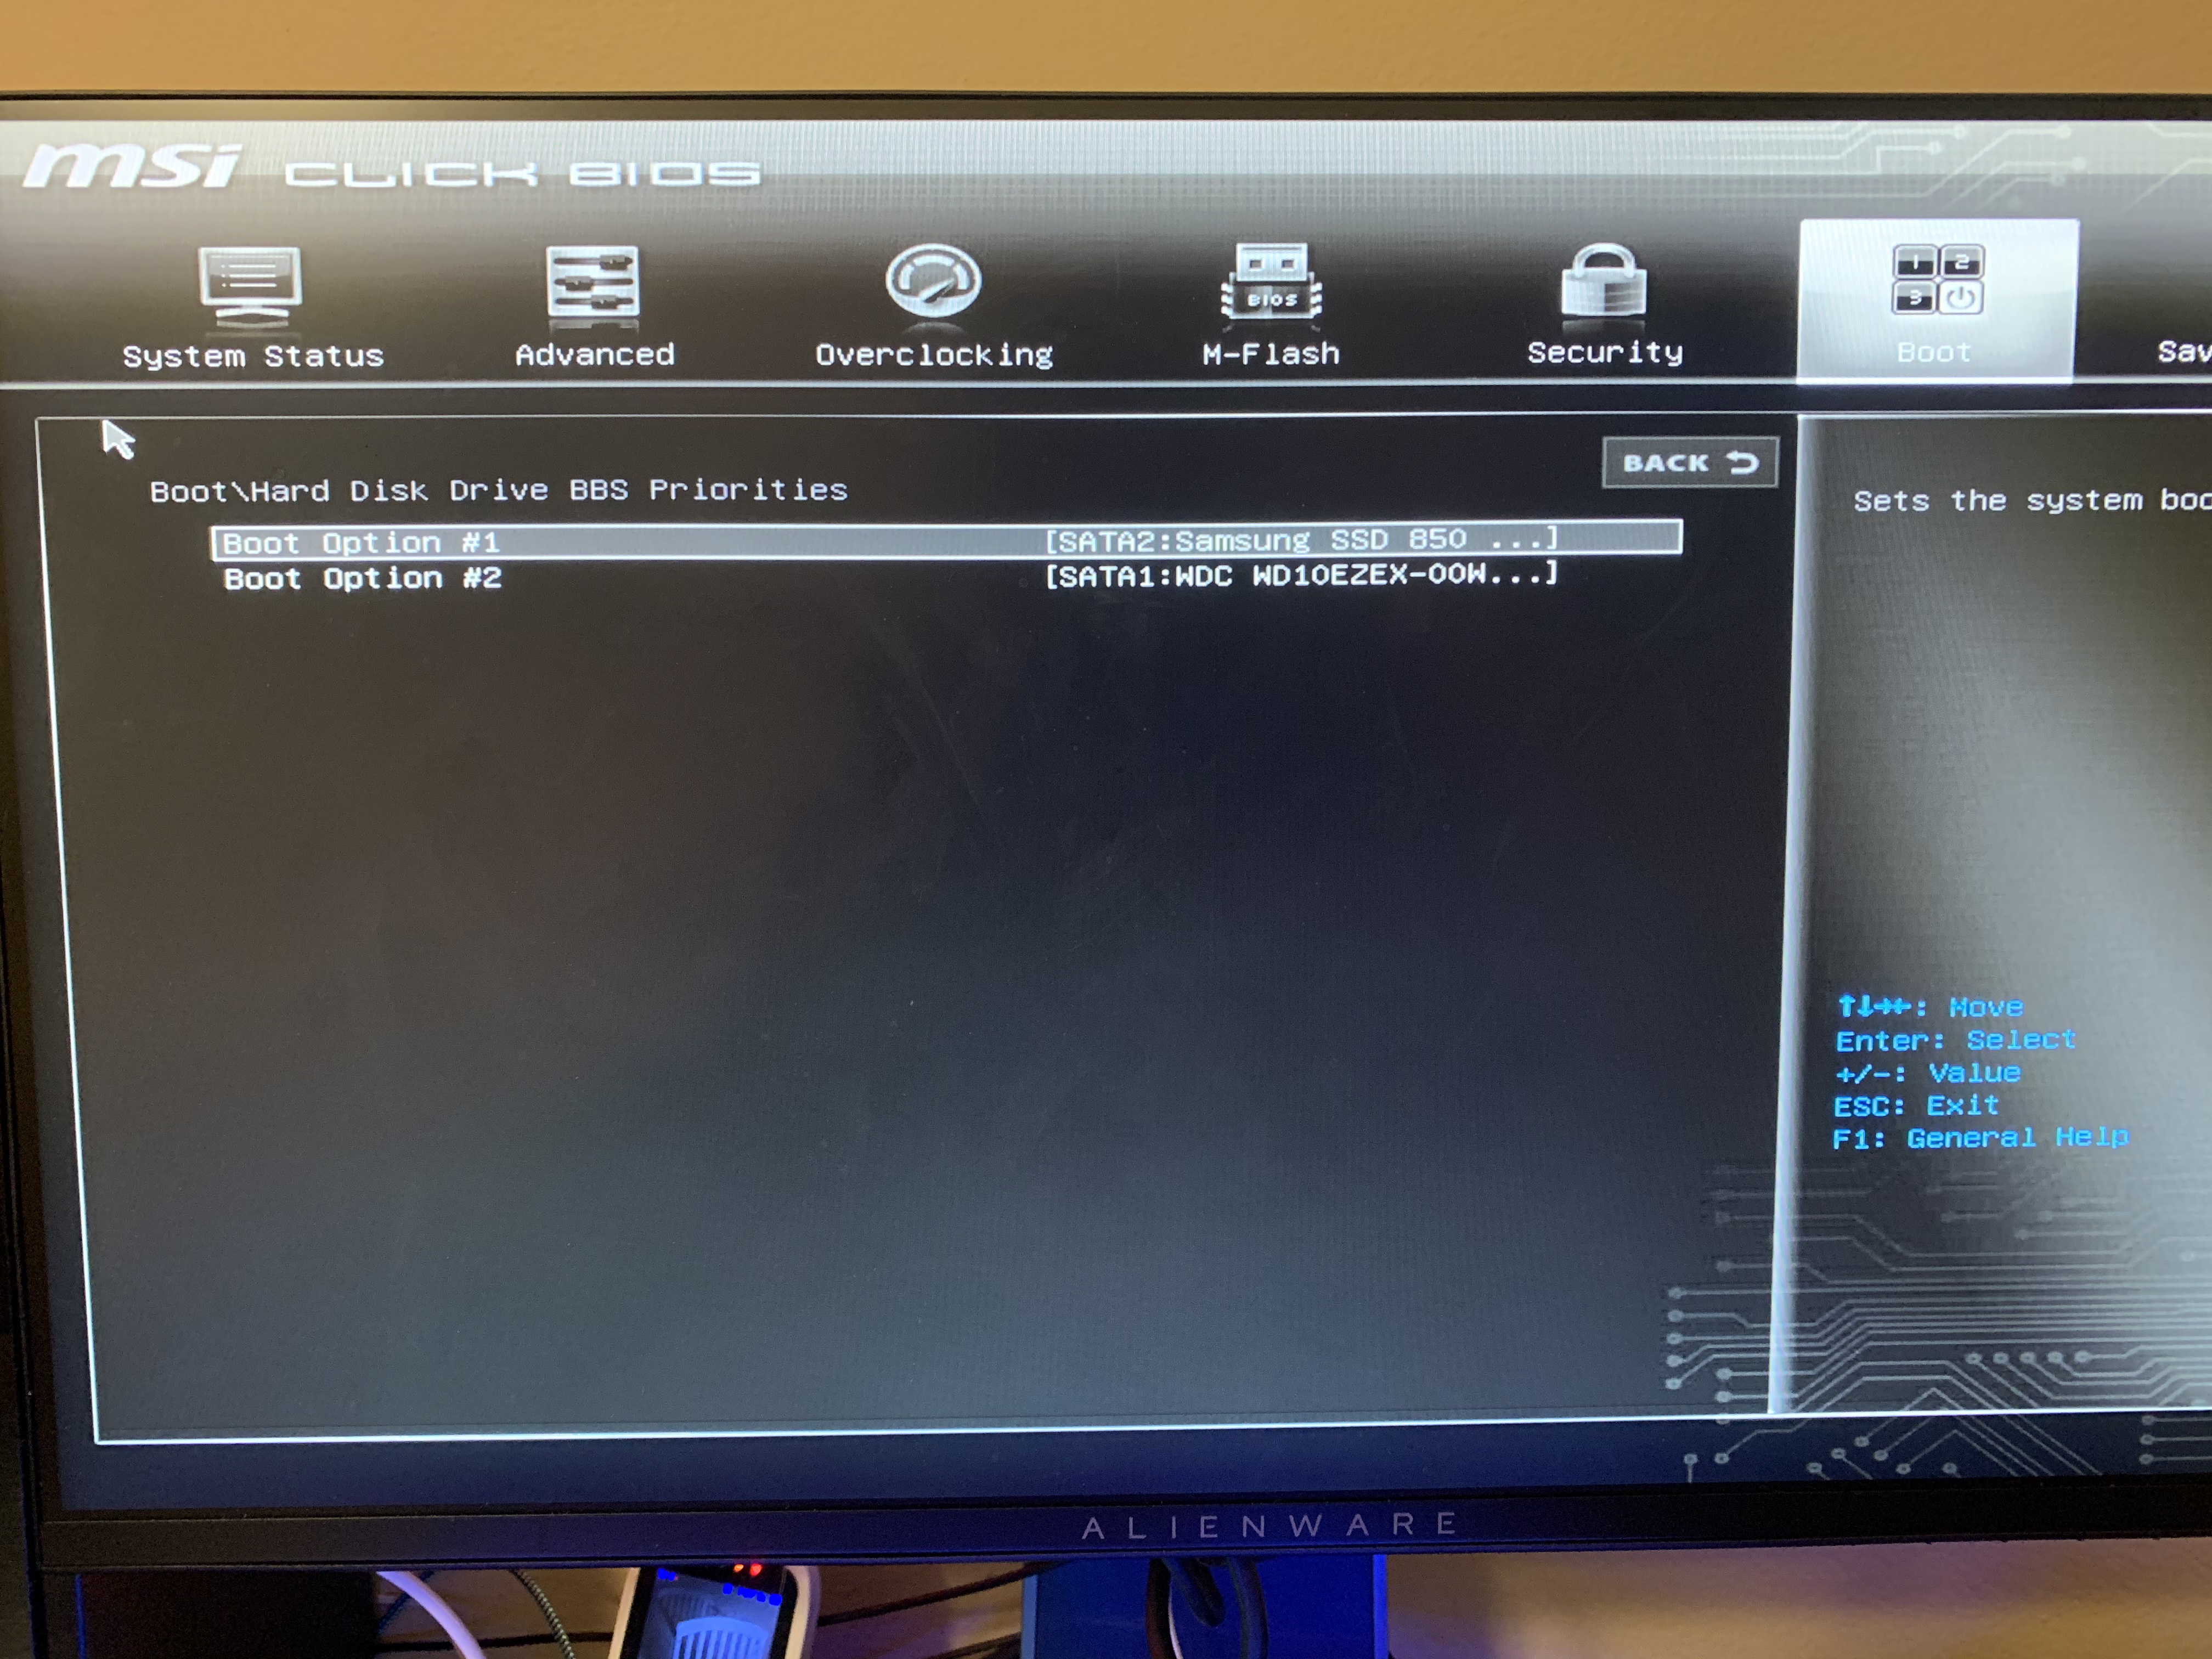Click the MSI logo
Image resolution: width=2212 pixels, height=1659 pixels.
132,166
